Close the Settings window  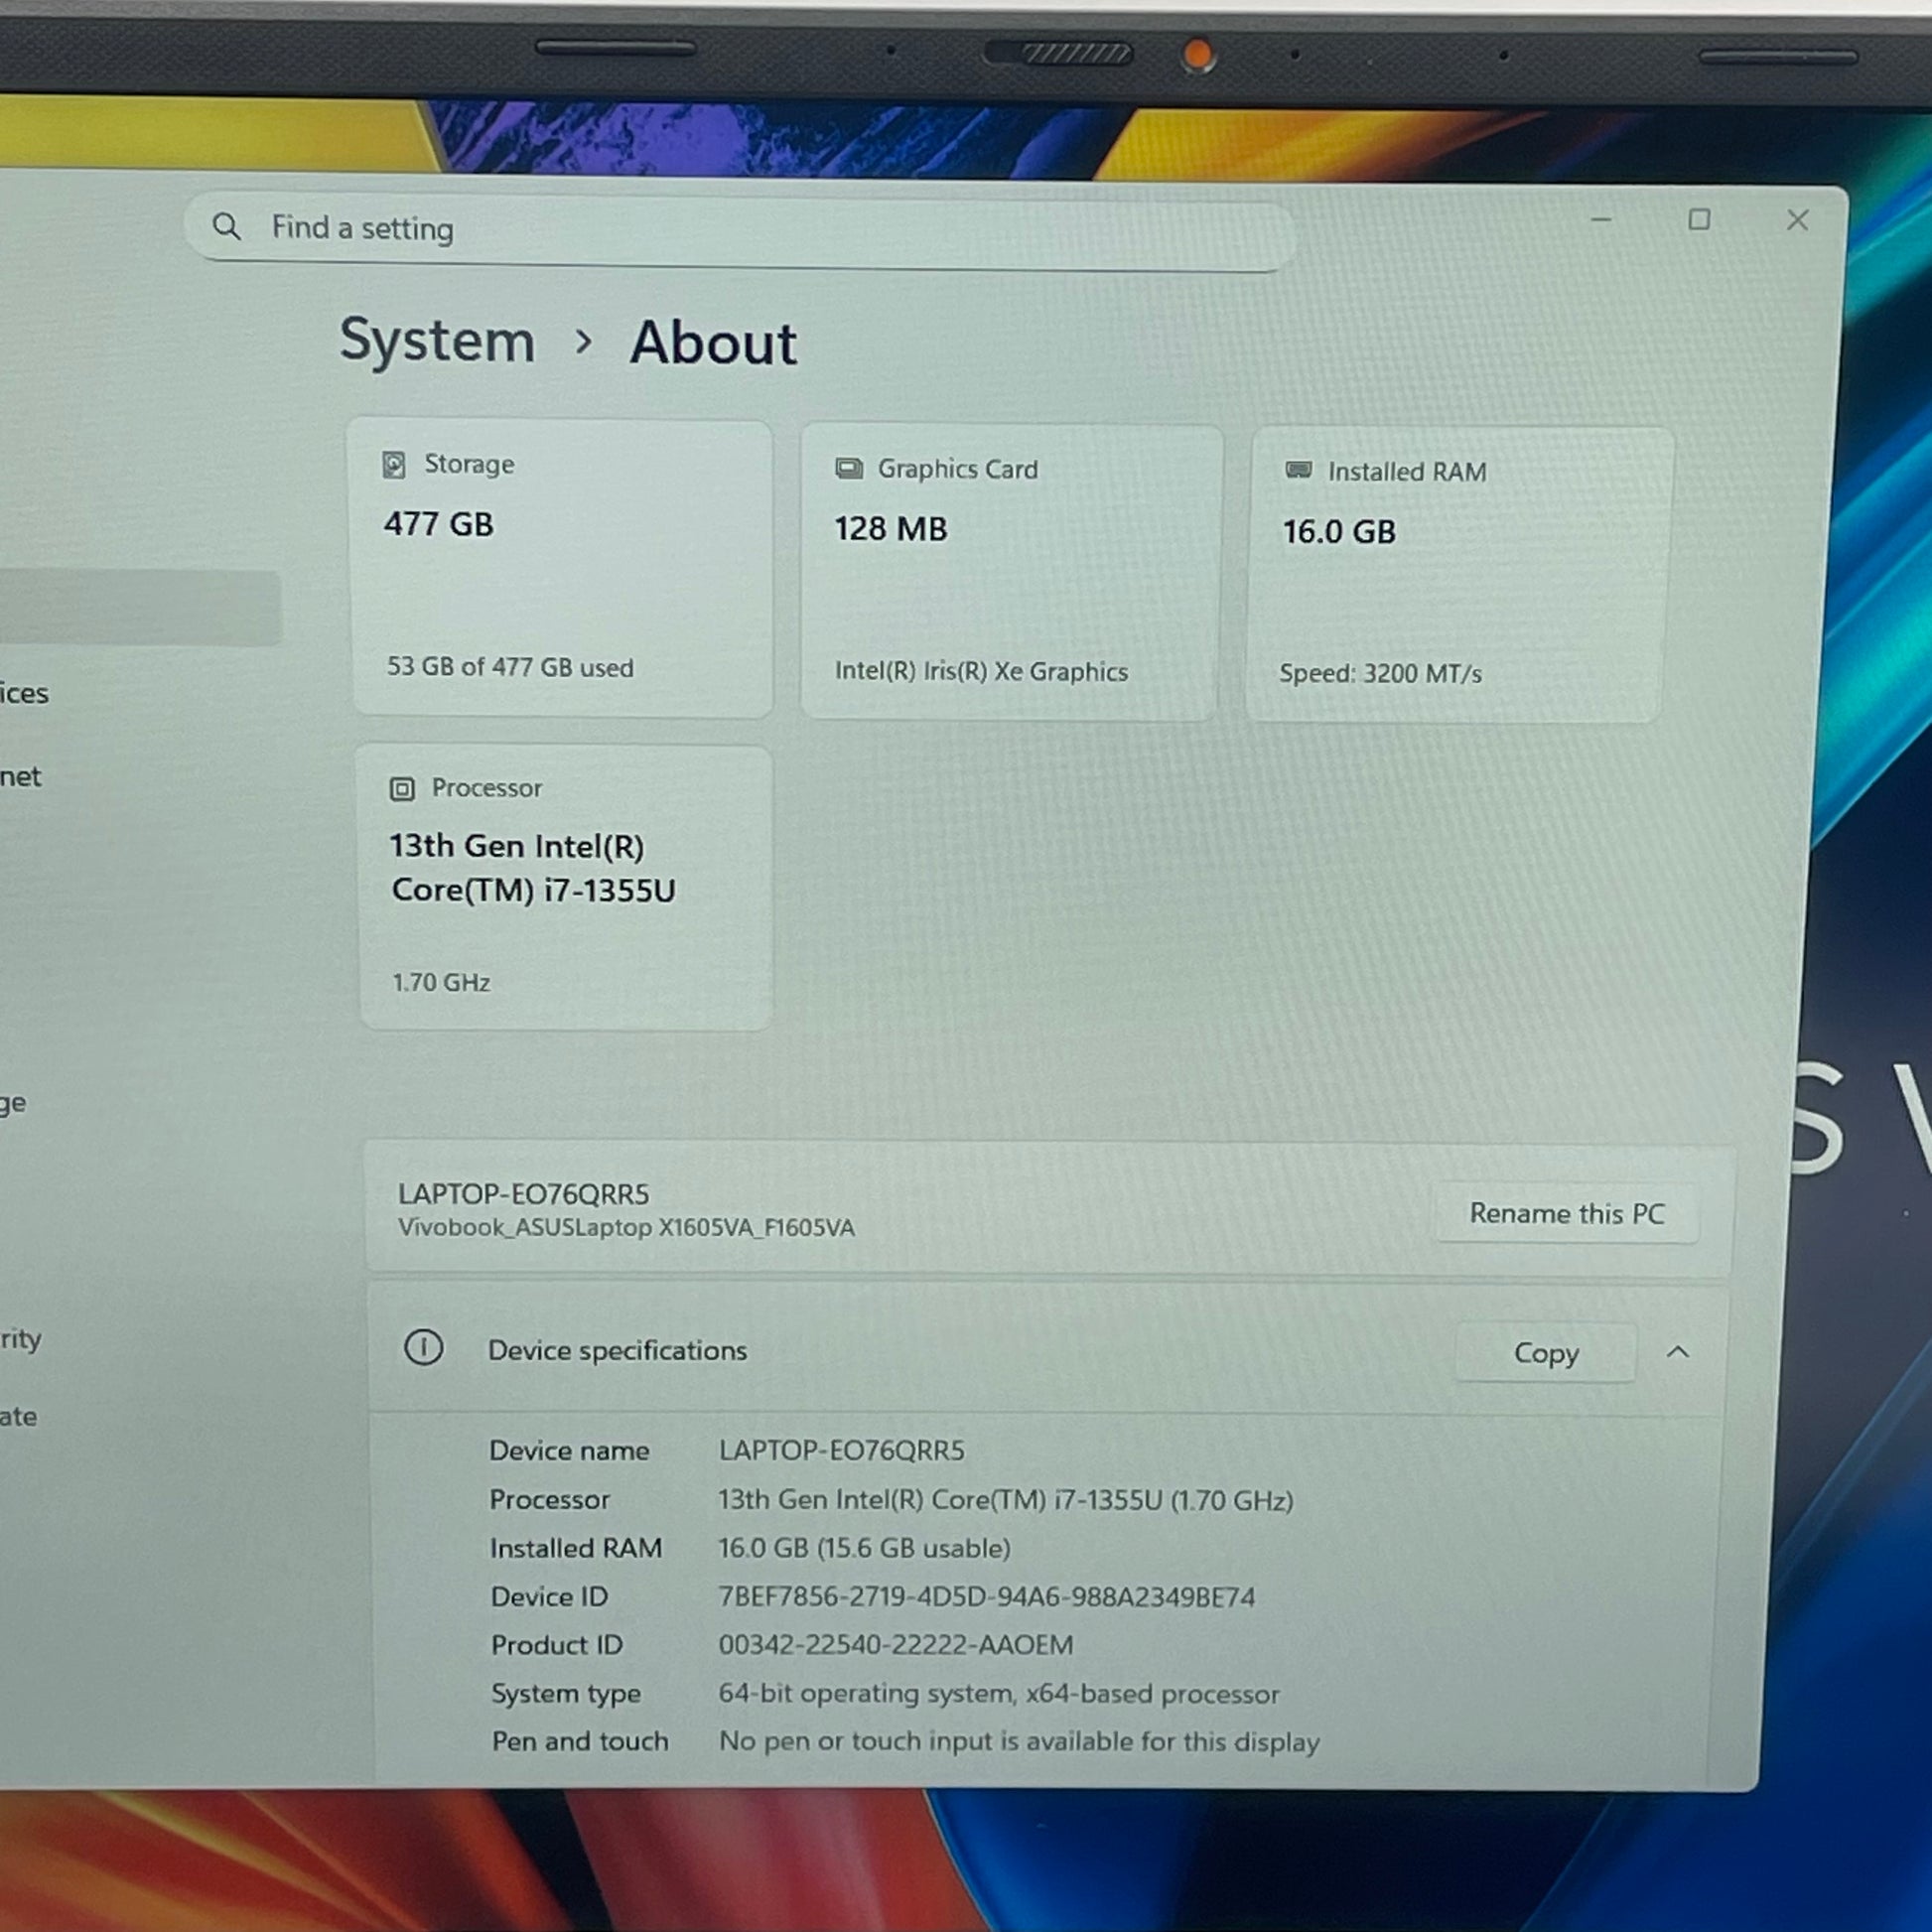click(x=1797, y=220)
